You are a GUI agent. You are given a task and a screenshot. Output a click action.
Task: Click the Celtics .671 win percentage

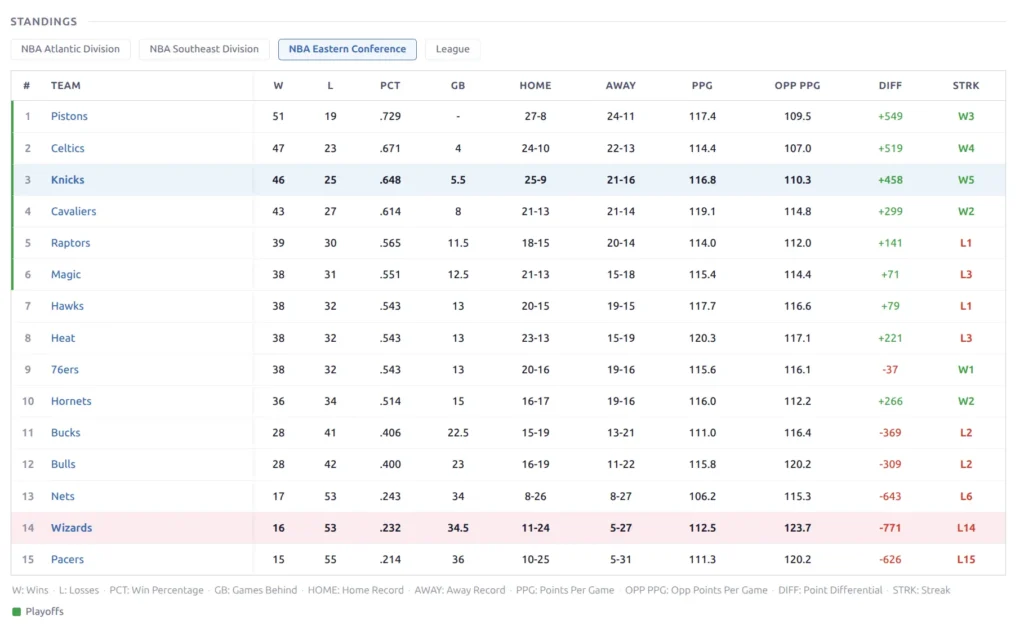coord(391,148)
